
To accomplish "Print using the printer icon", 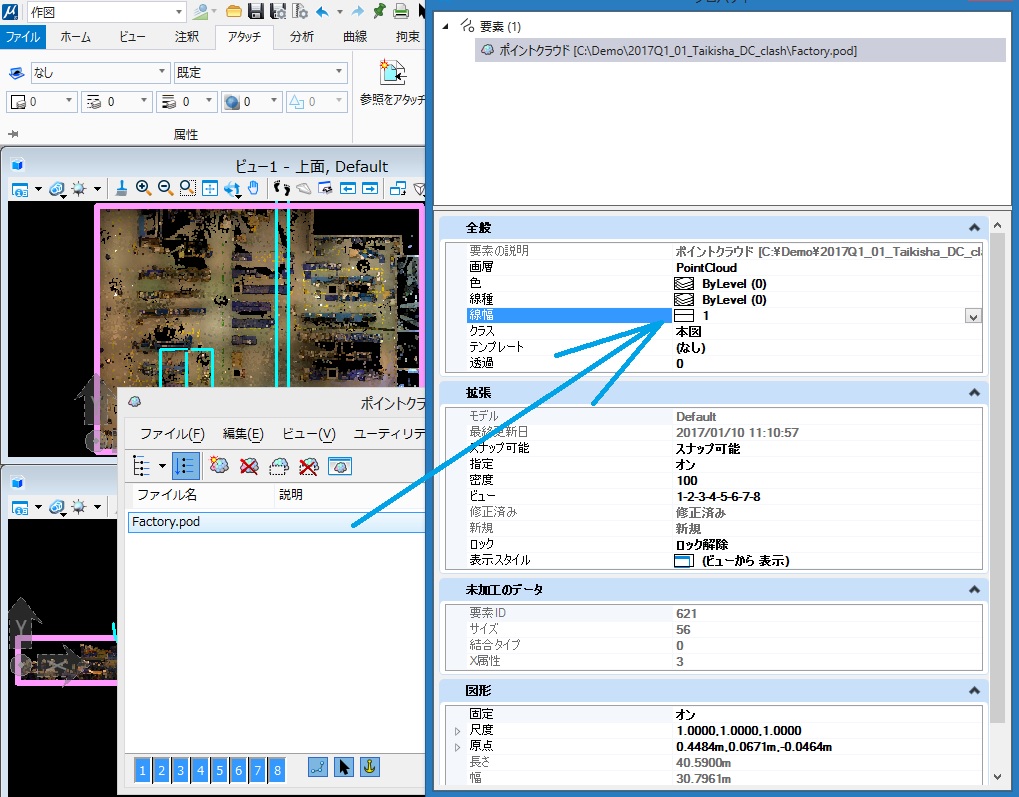I will pyautogui.click(x=402, y=11).
